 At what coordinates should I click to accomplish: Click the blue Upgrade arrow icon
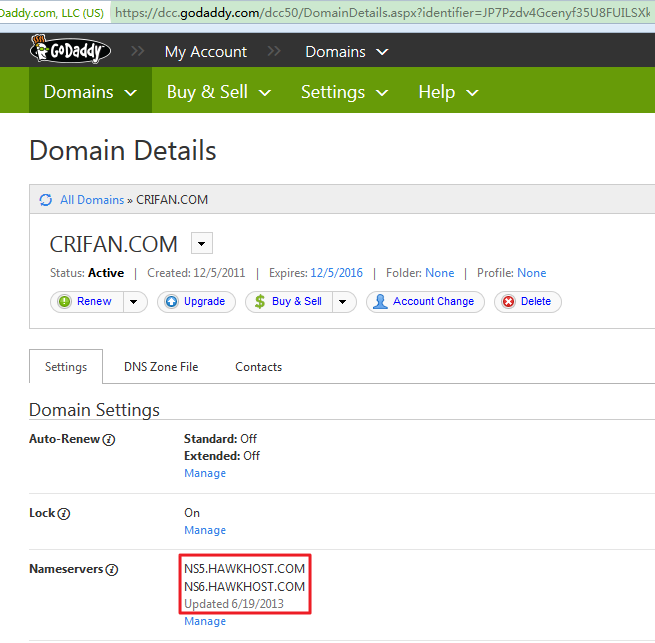point(171,301)
